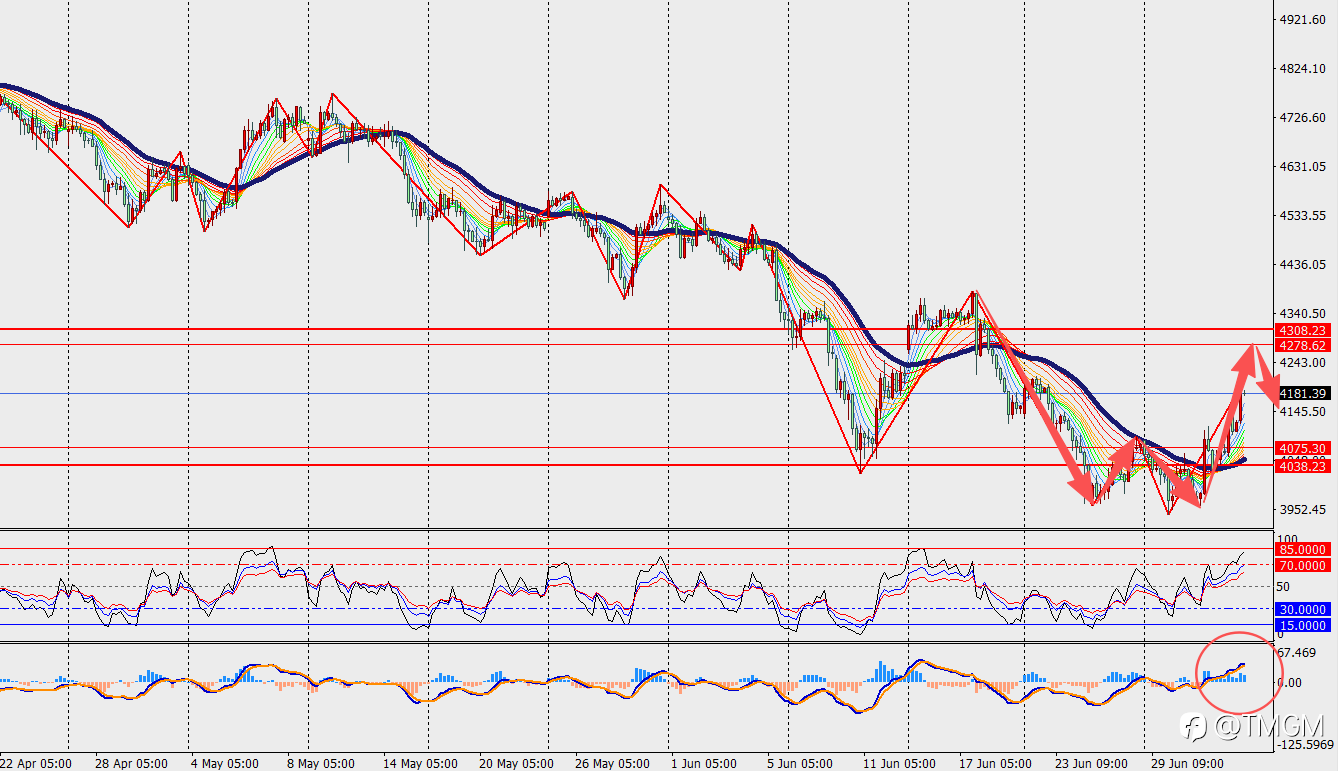Select the 23 Jun 09:00 time label
Viewport: 1339px width, 771px height.
click(x=1092, y=763)
